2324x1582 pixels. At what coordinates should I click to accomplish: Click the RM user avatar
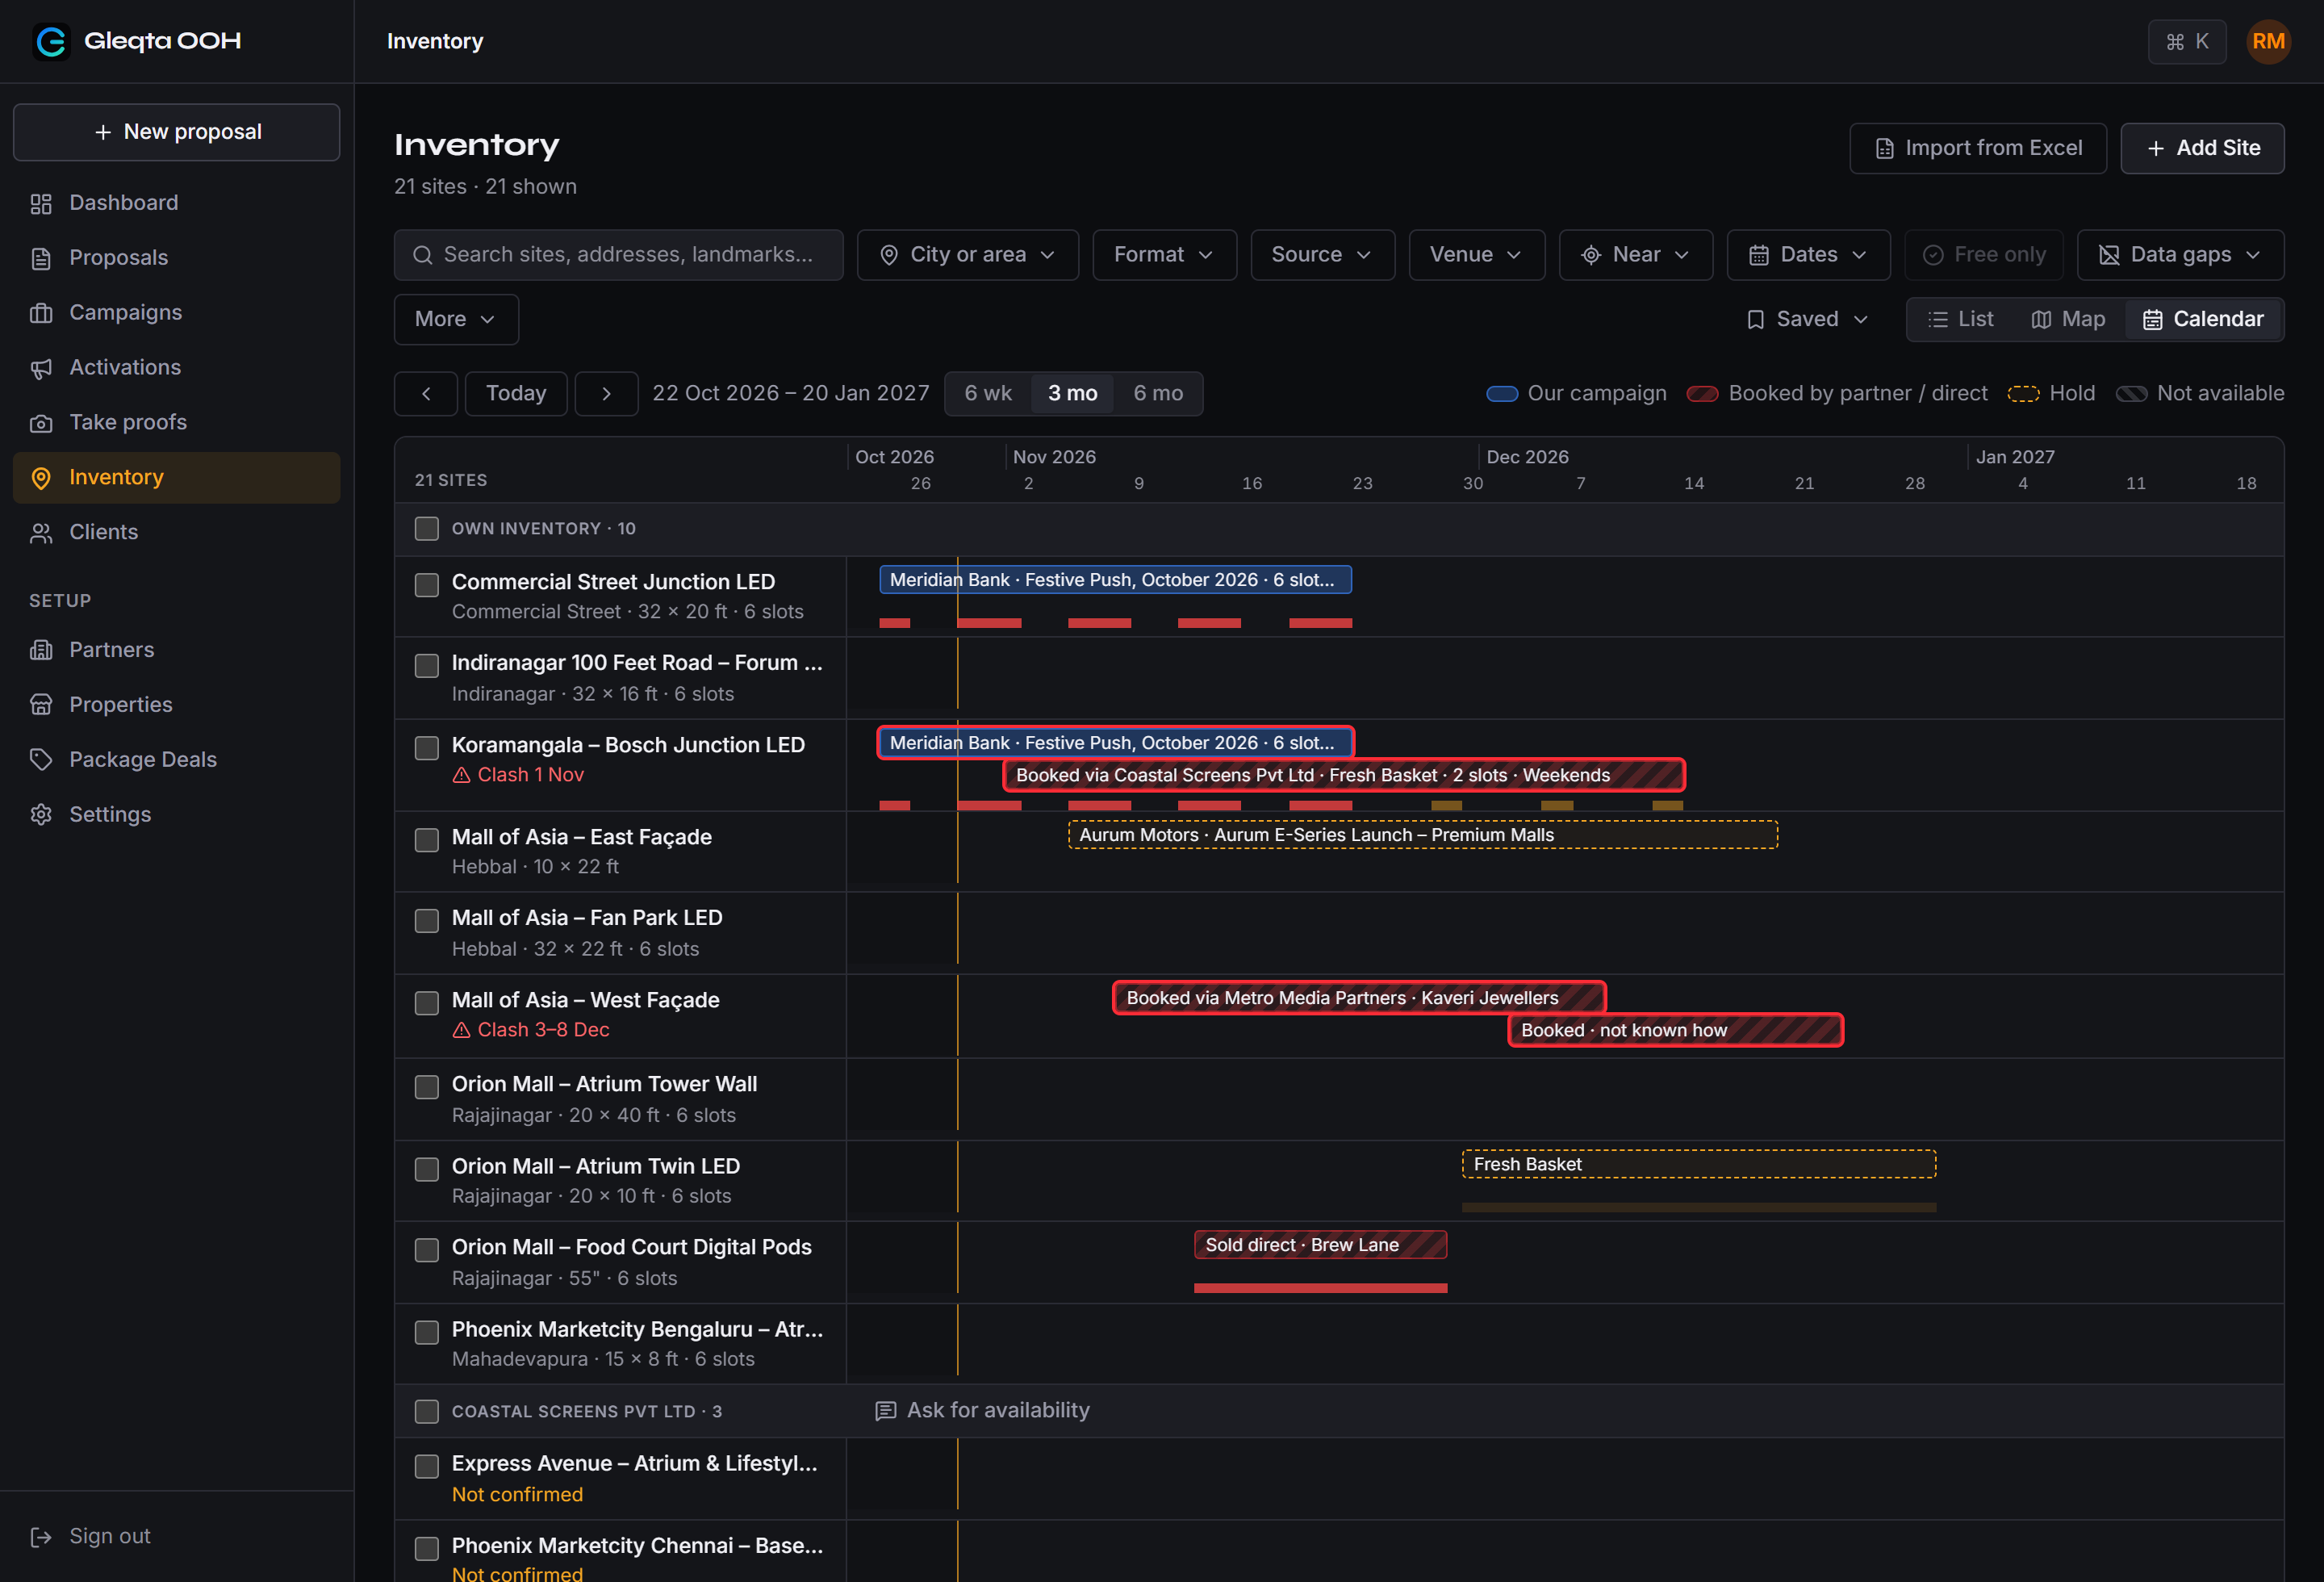pos(2267,41)
